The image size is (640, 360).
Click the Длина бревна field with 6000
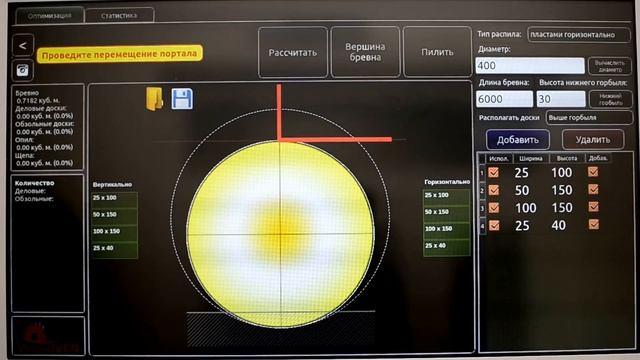tap(504, 99)
